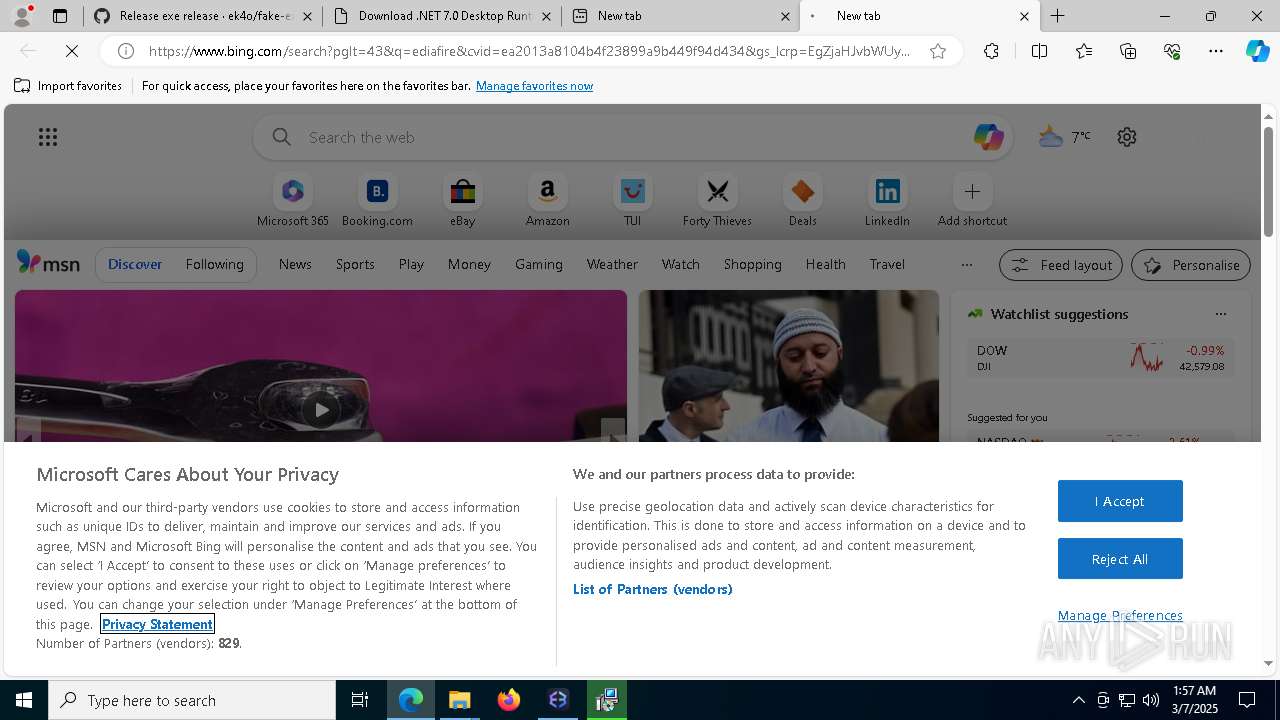Open browser Extensions icon

point(991,51)
